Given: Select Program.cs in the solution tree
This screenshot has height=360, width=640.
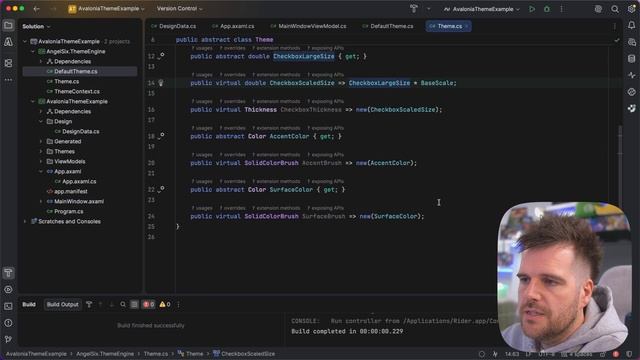Looking at the screenshot, I should click(69, 211).
